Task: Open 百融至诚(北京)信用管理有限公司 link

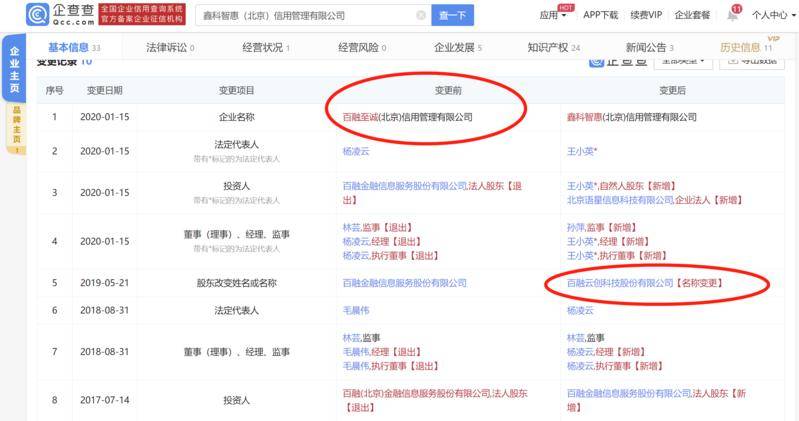Action: [x=408, y=117]
